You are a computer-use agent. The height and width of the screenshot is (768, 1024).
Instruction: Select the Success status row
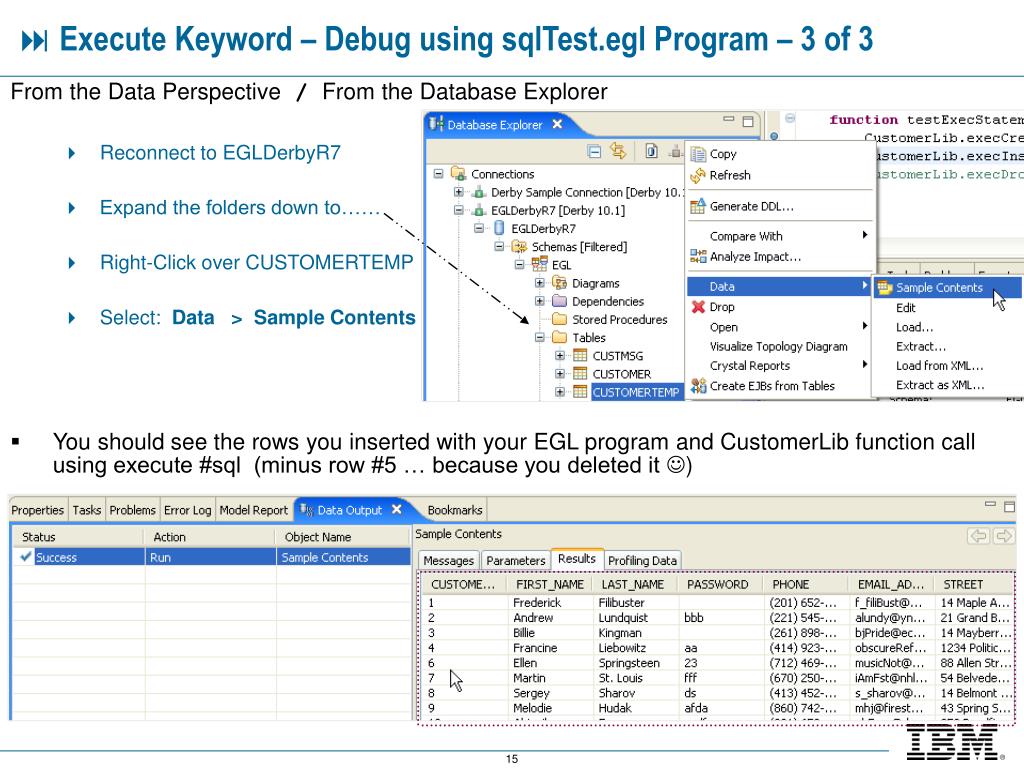pos(210,557)
